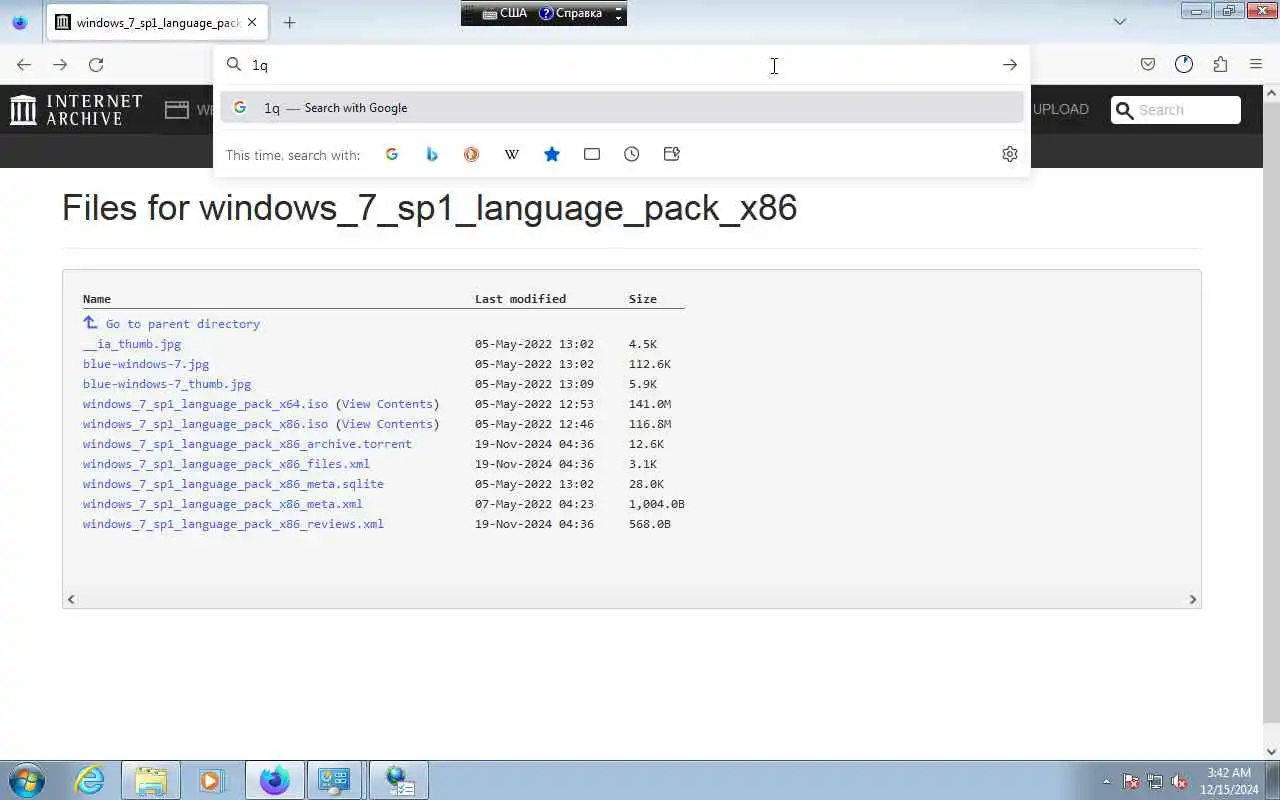
Task: Open blue-windows-7_thumb.jpg file
Action: click(167, 384)
